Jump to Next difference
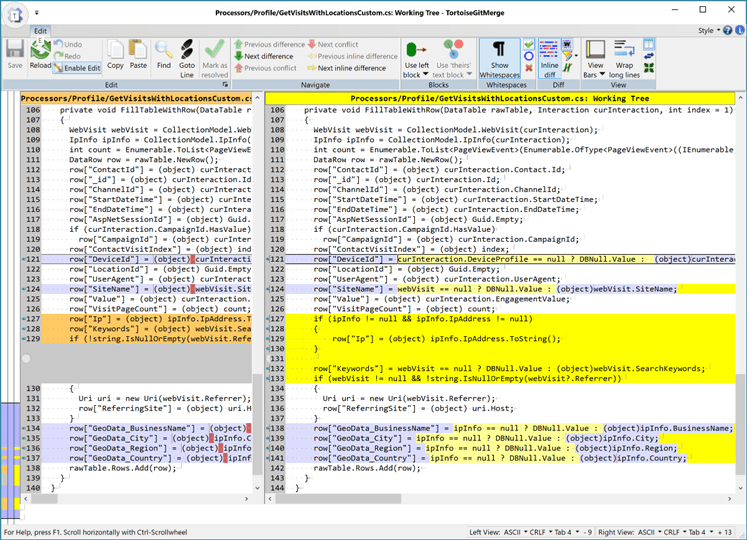The image size is (747, 540). 264,56
